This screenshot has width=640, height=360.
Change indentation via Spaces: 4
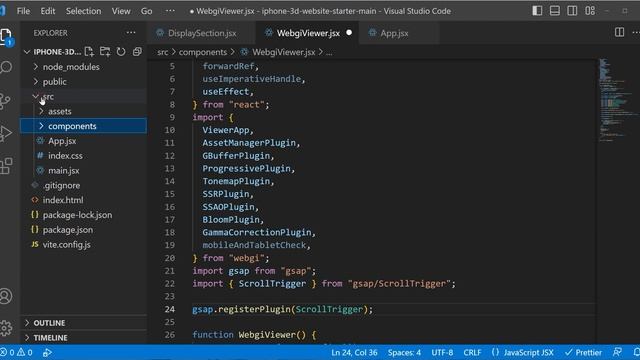point(404,352)
